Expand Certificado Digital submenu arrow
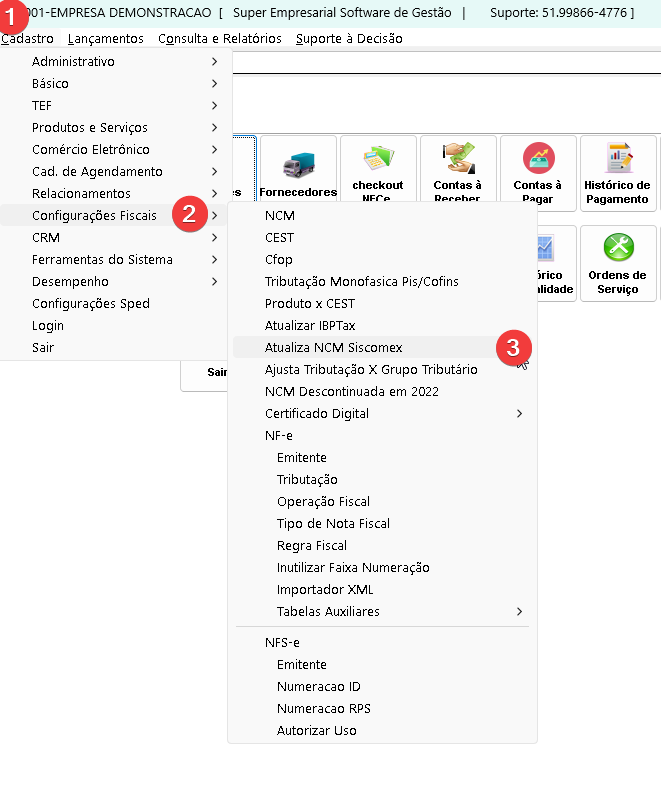This screenshot has height=810, width=661. [x=519, y=413]
